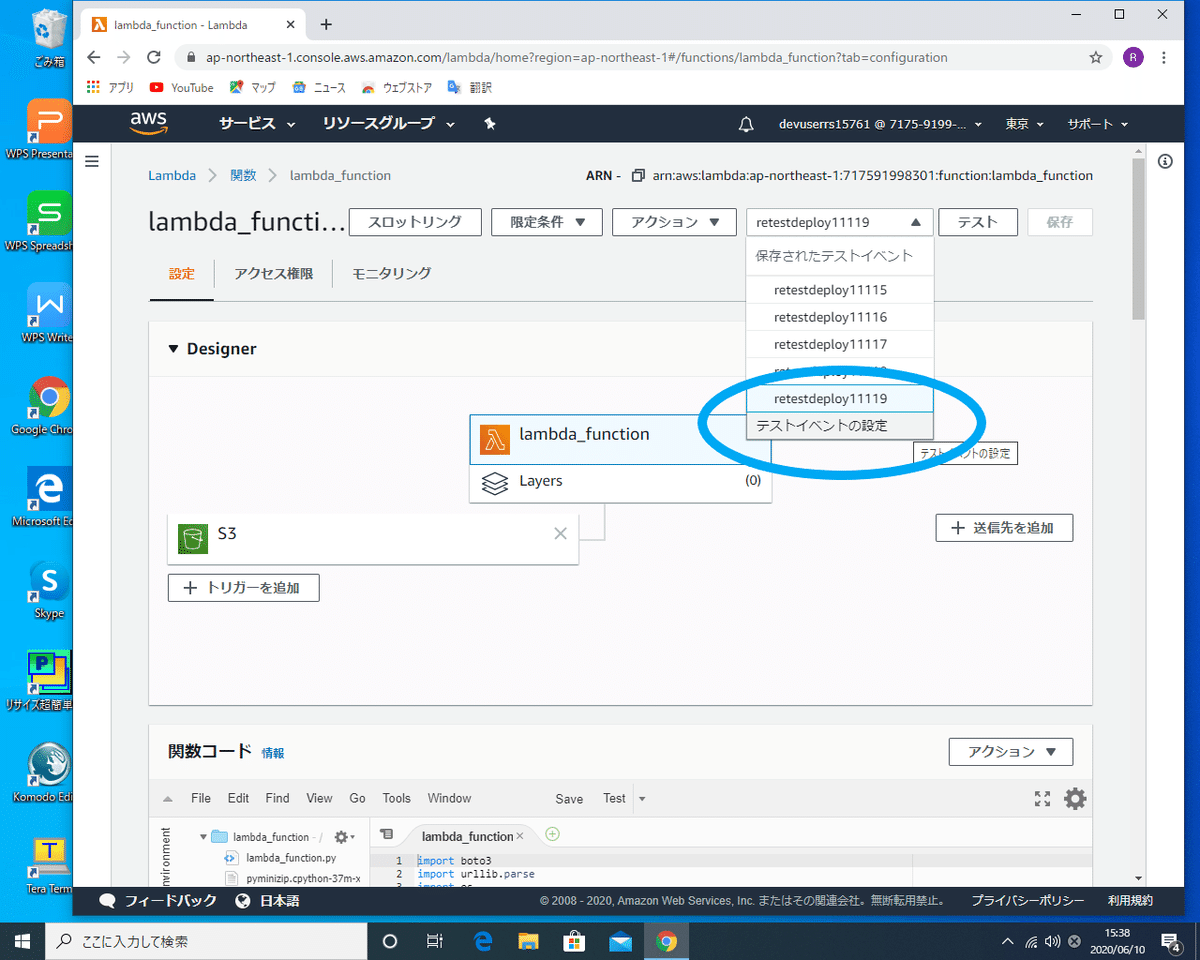This screenshot has width=1200, height=960.
Task: Select test event retestdeploy11117
Action: tap(840, 344)
